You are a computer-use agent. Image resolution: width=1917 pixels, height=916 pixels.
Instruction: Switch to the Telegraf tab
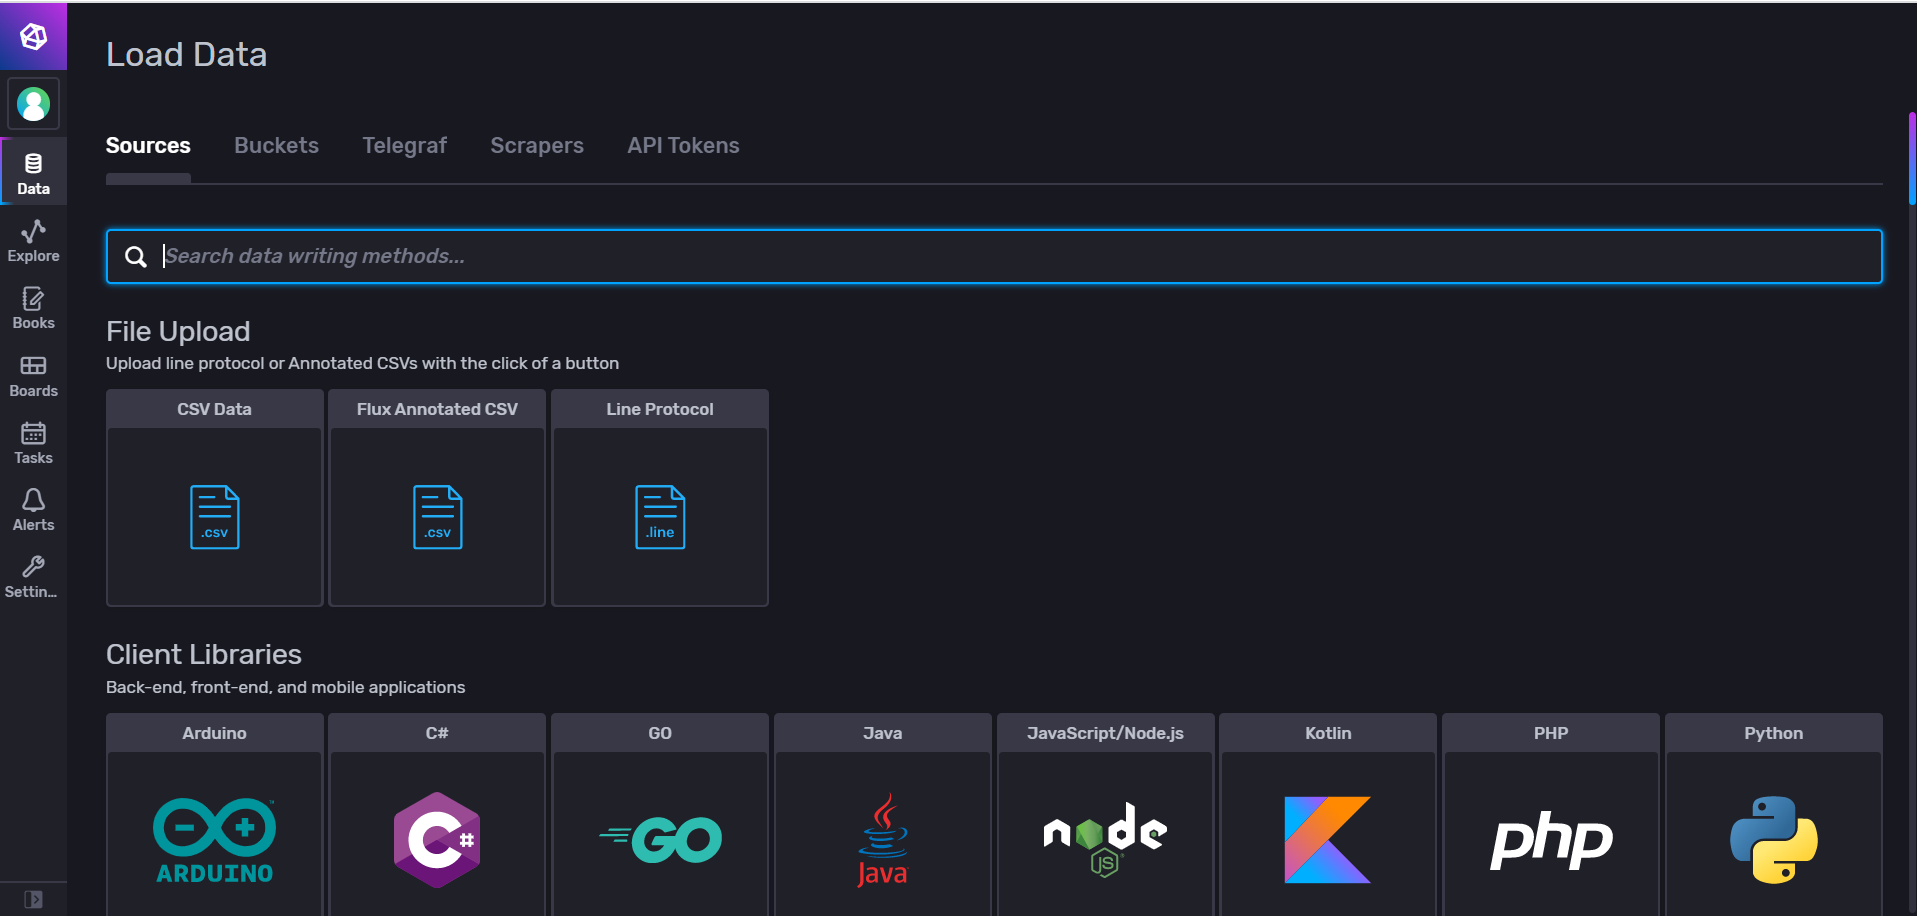point(404,146)
